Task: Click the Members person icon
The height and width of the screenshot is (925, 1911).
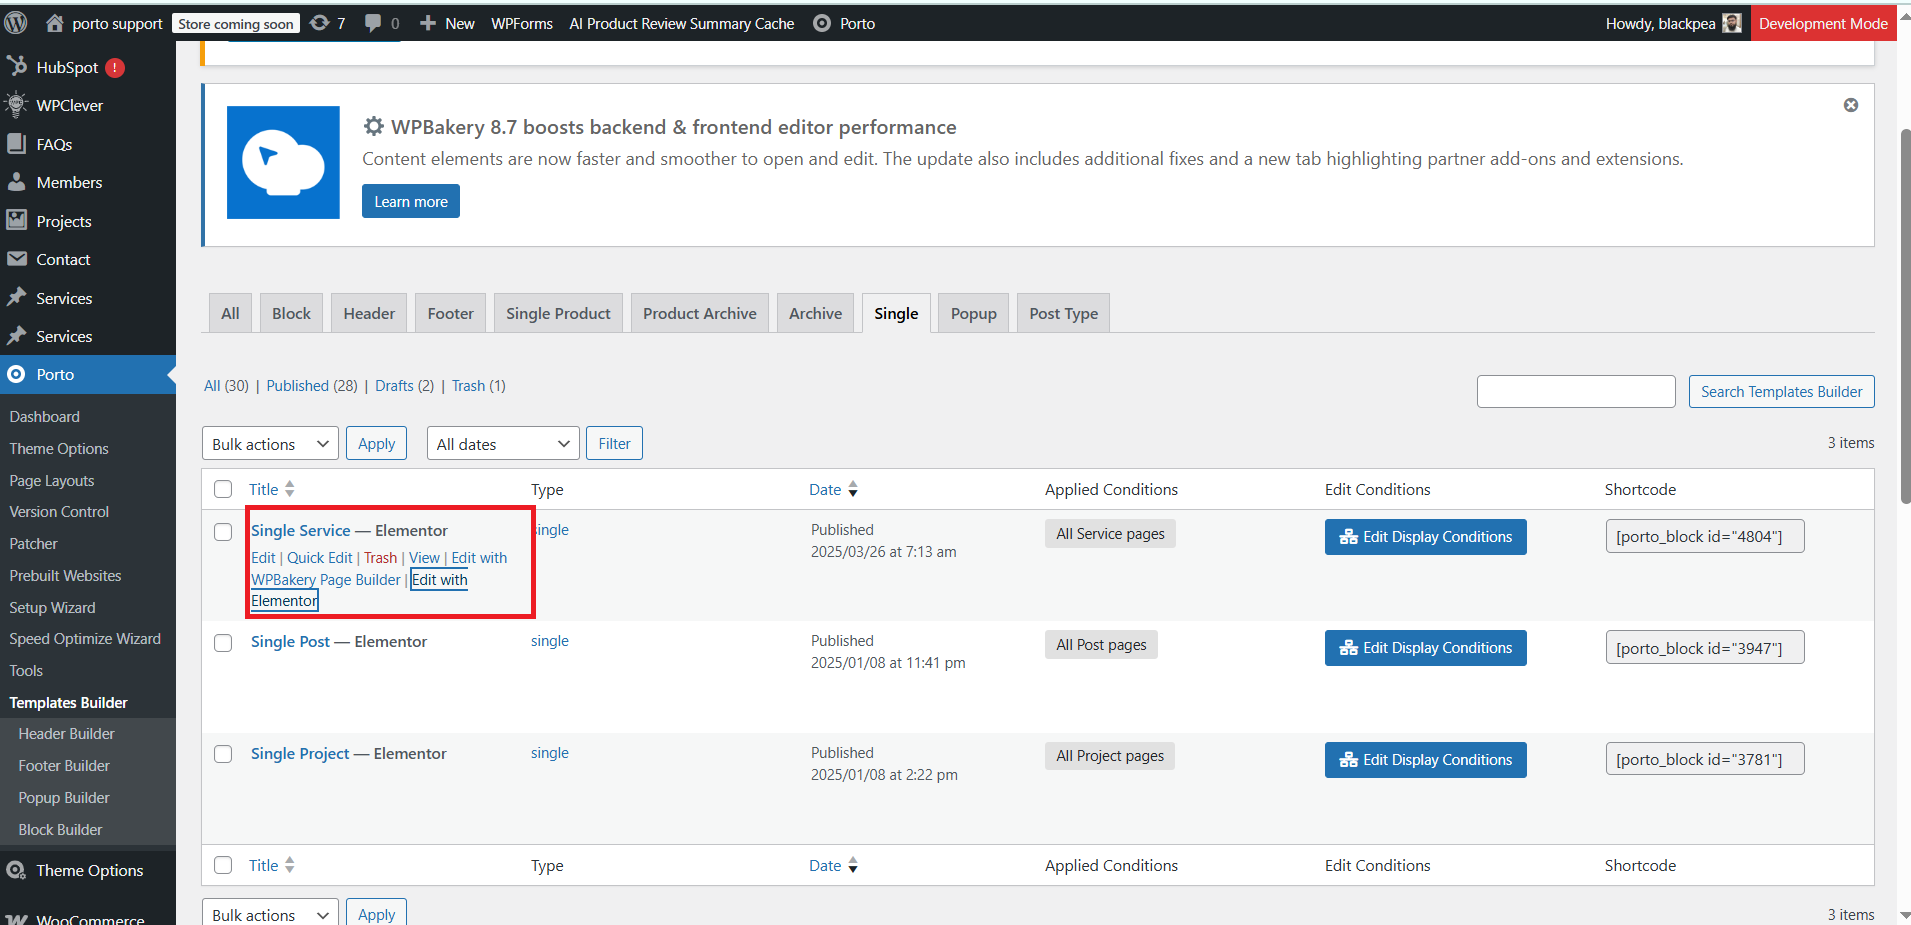Action: (16, 182)
